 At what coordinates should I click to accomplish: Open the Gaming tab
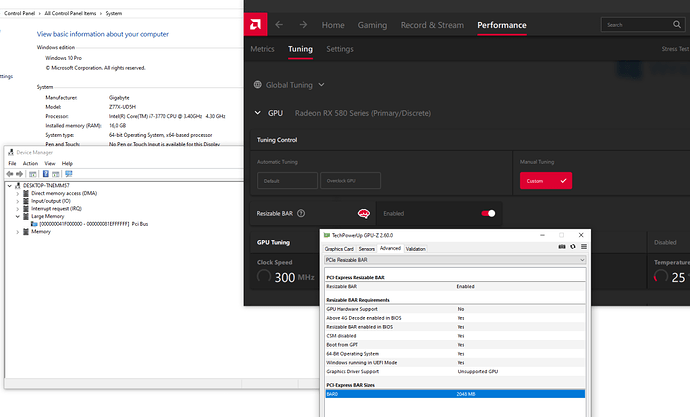coord(372,25)
